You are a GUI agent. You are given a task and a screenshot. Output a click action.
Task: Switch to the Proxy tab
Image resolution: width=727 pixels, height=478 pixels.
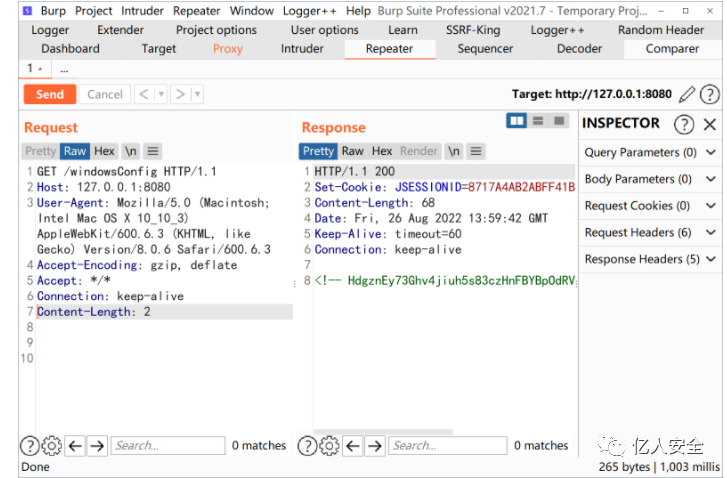point(228,49)
